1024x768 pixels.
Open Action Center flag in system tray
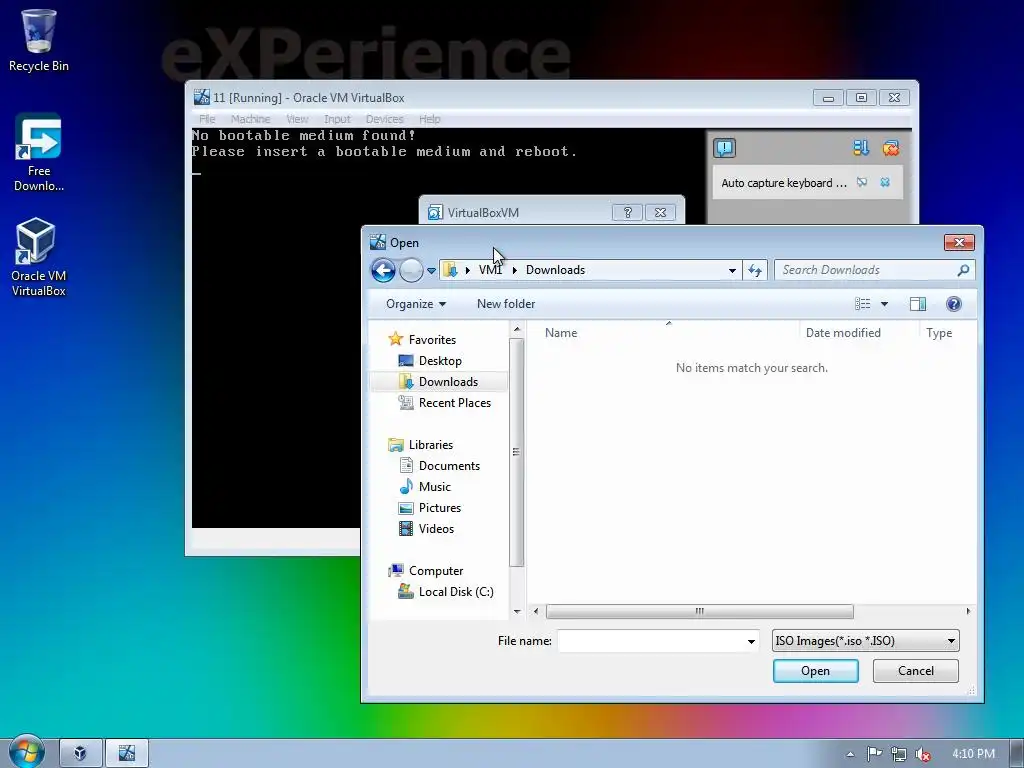[874, 754]
